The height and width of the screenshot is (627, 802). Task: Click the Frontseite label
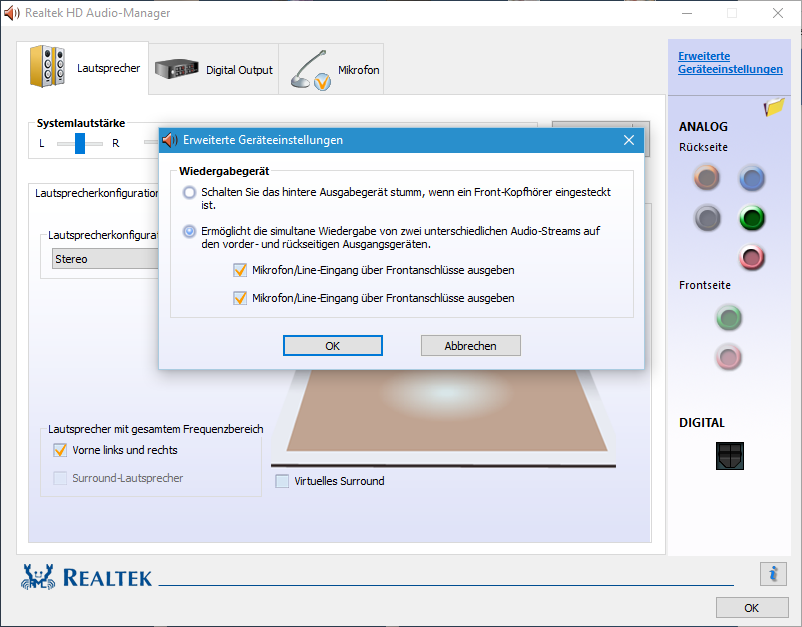(705, 285)
